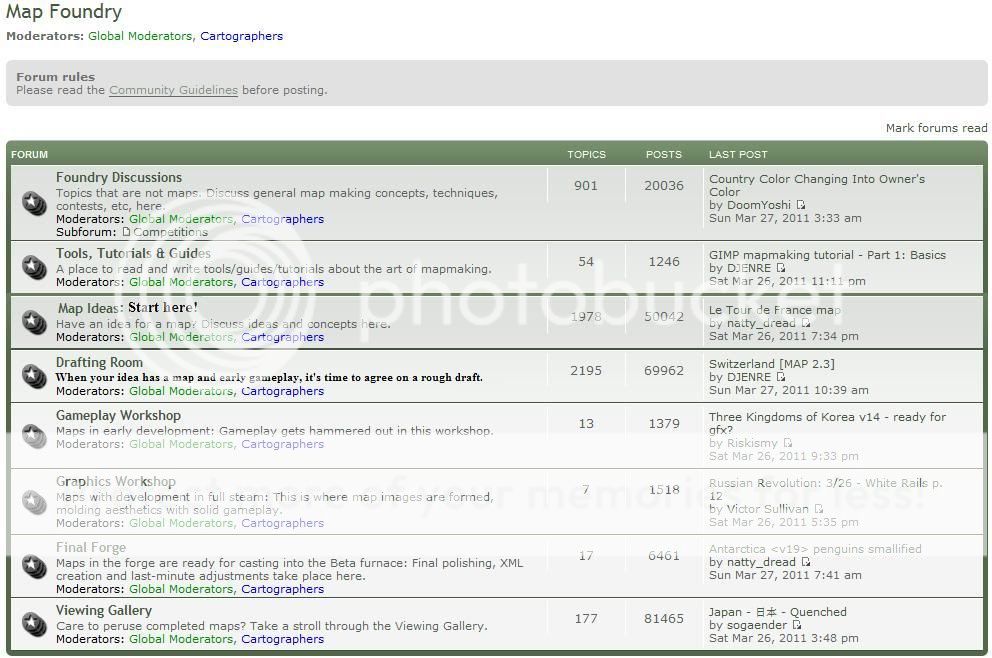The height and width of the screenshot is (658, 992).
Task: Open the Gameplay Workshop forum
Action: pos(118,416)
